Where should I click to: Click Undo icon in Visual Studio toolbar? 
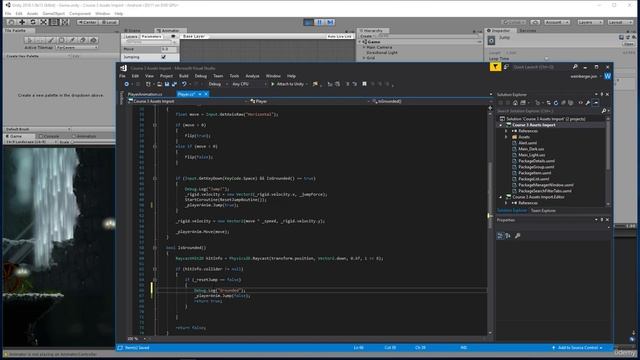pos(184,84)
